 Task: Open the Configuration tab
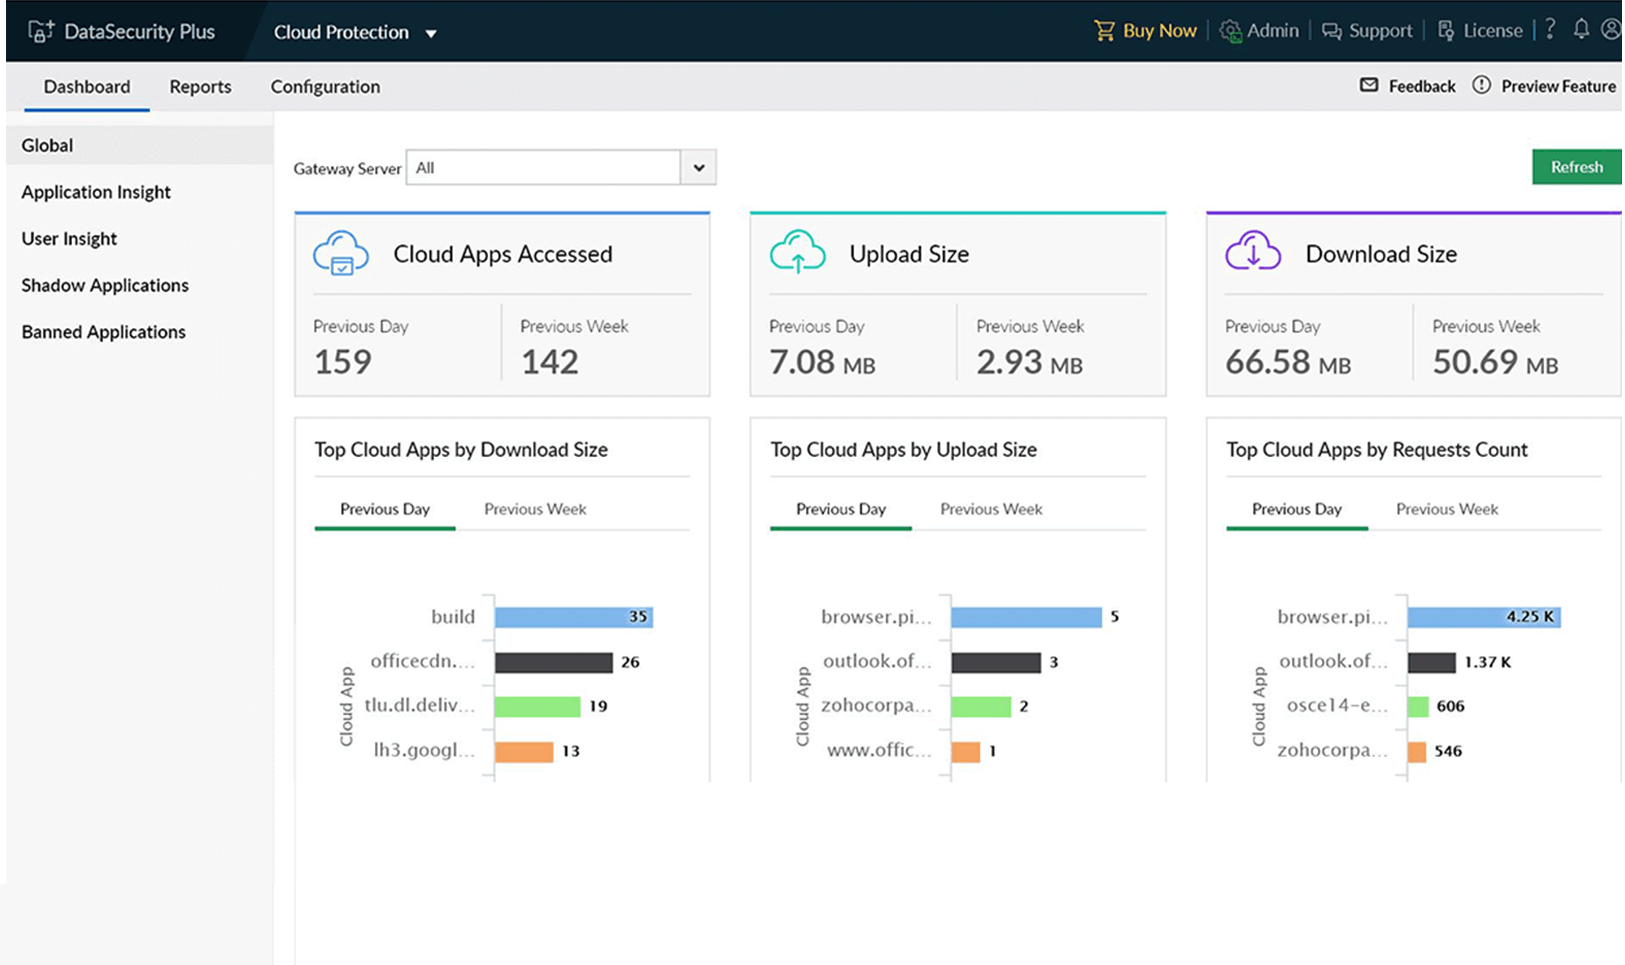[325, 87]
